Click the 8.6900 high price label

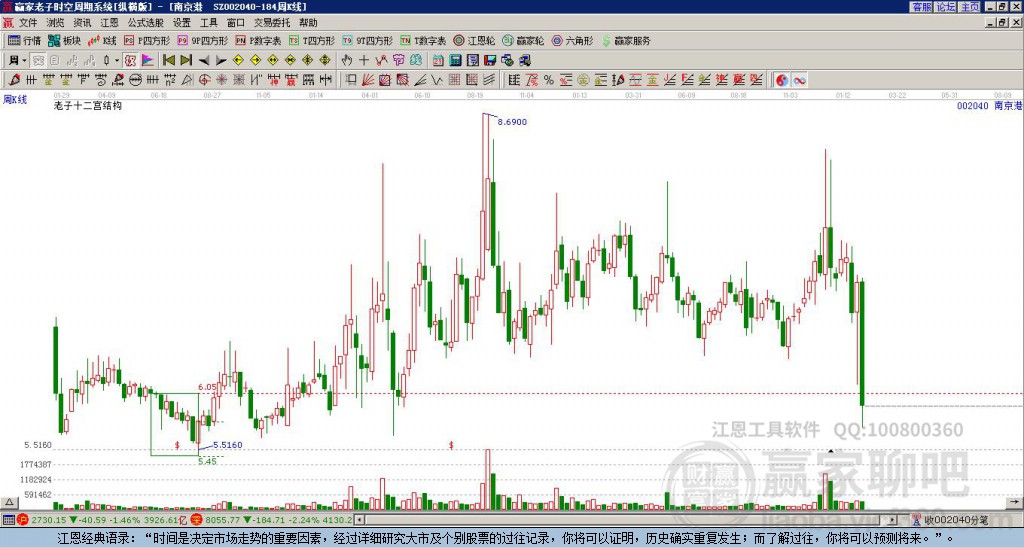coord(512,122)
